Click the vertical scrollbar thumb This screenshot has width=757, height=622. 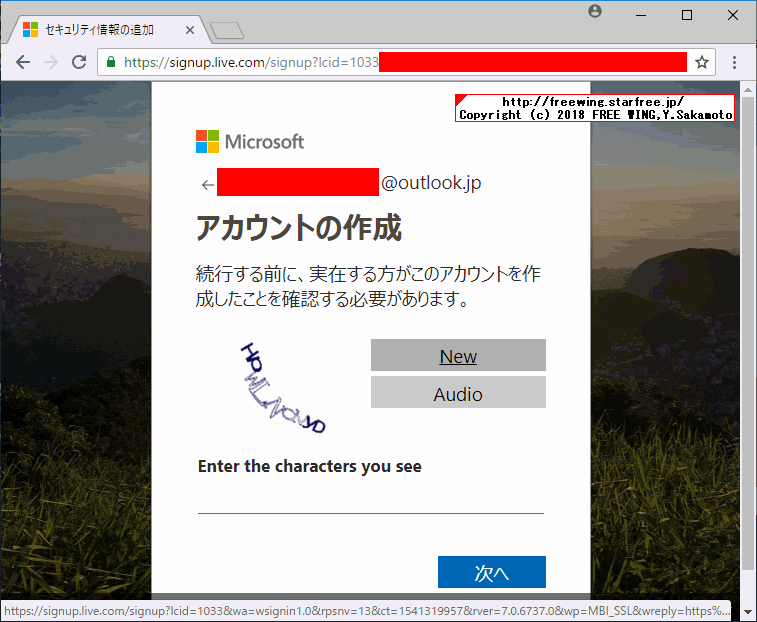(748, 333)
